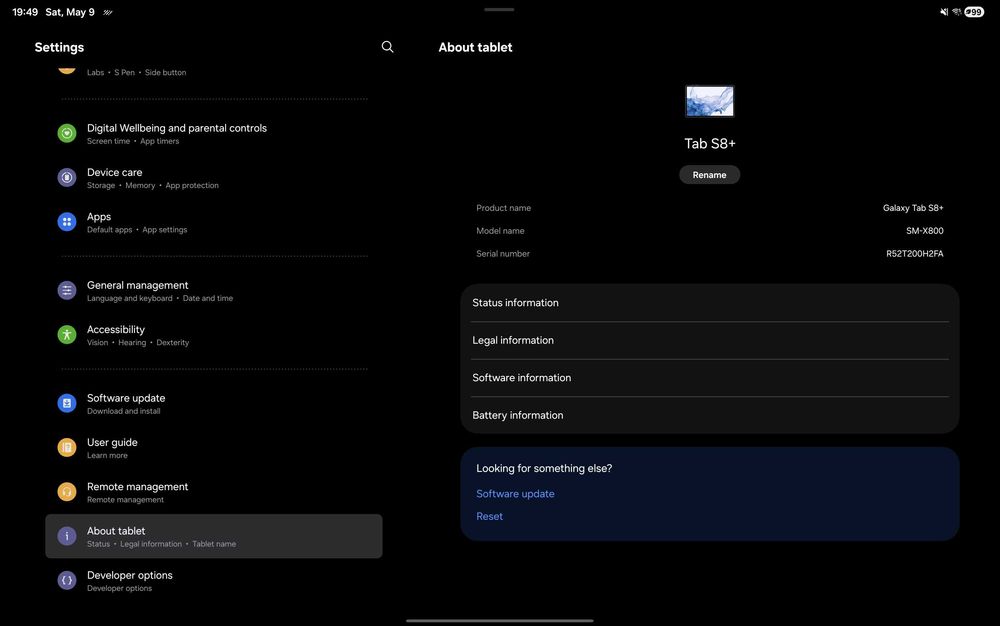Tap the Wi-Fi icon in status bar
Image resolution: width=1000 pixels, height=626 pixels.
[x=957, y=12]
